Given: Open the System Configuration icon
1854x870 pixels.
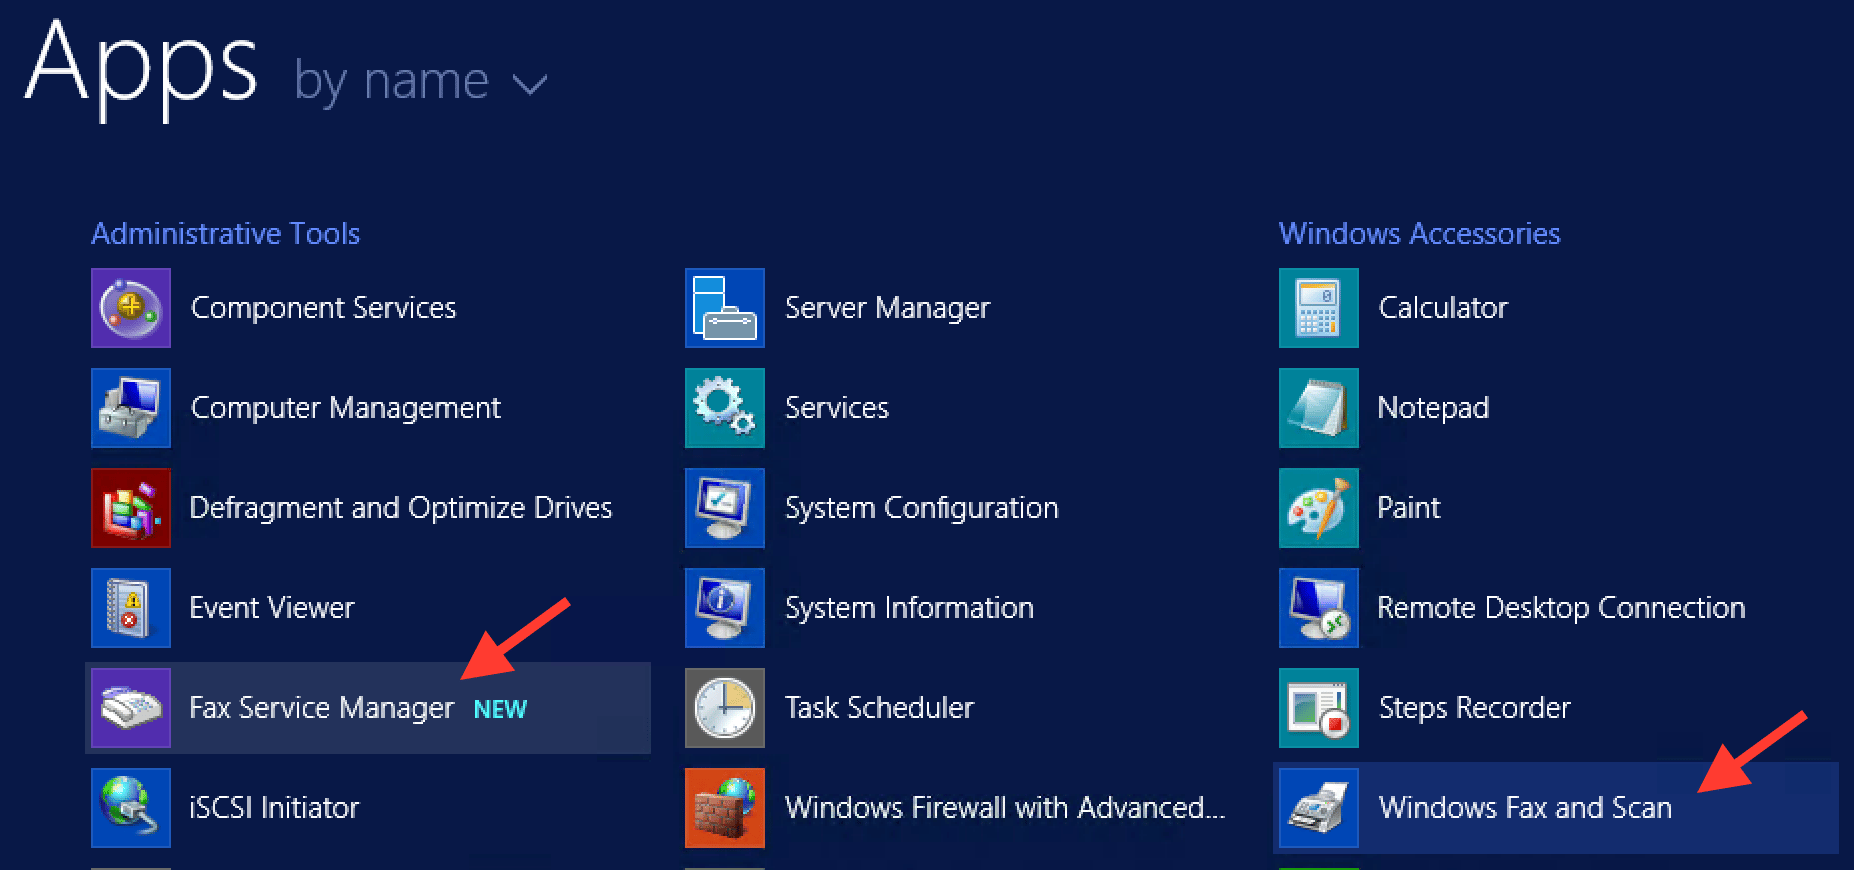Looking at the screenshot, I should [725, 508].
